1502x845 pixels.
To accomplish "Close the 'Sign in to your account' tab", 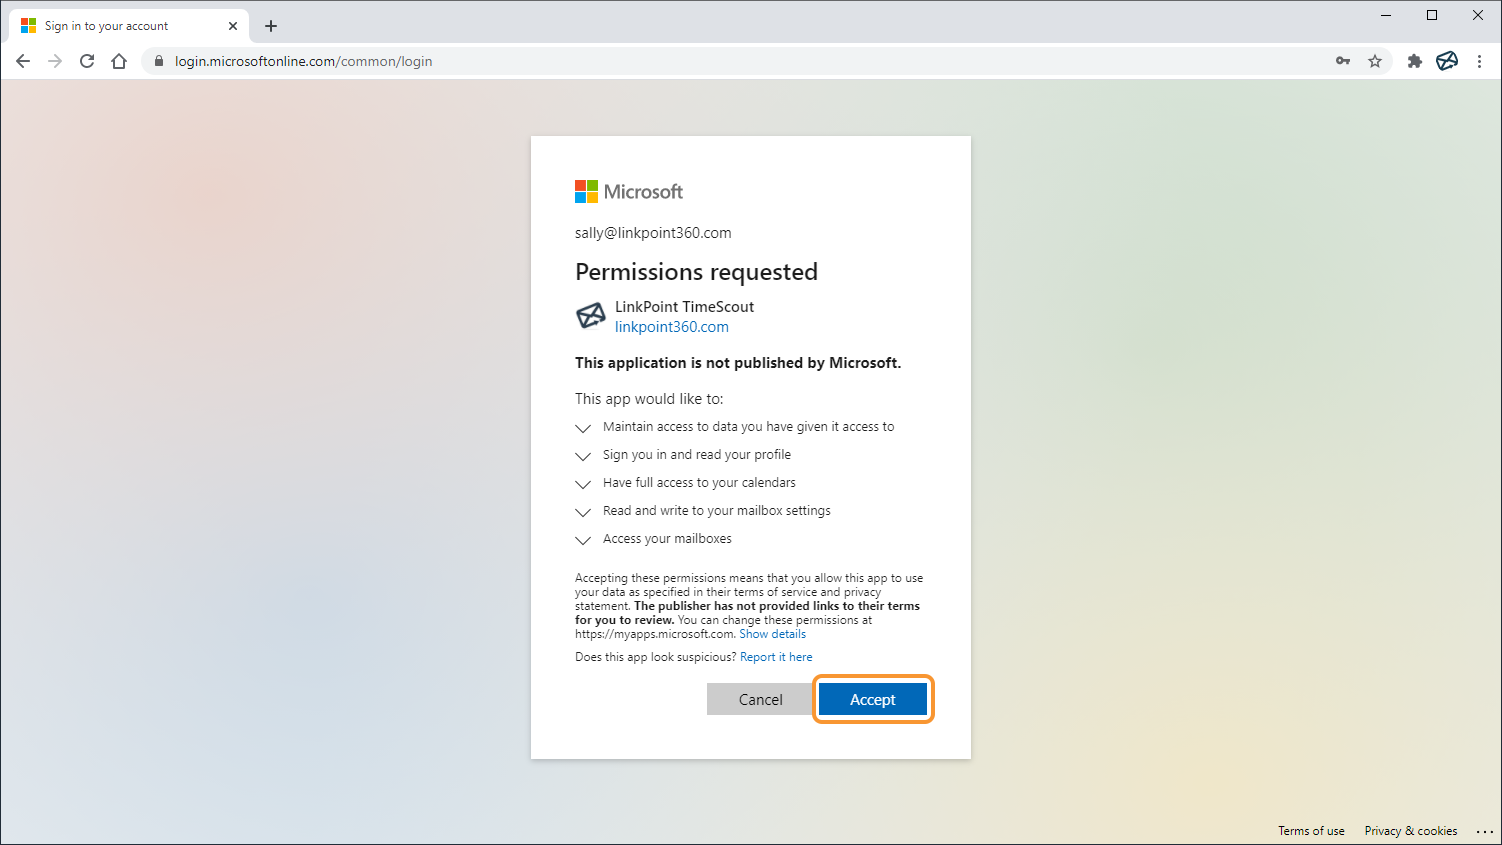I will [x=233, y=26].
